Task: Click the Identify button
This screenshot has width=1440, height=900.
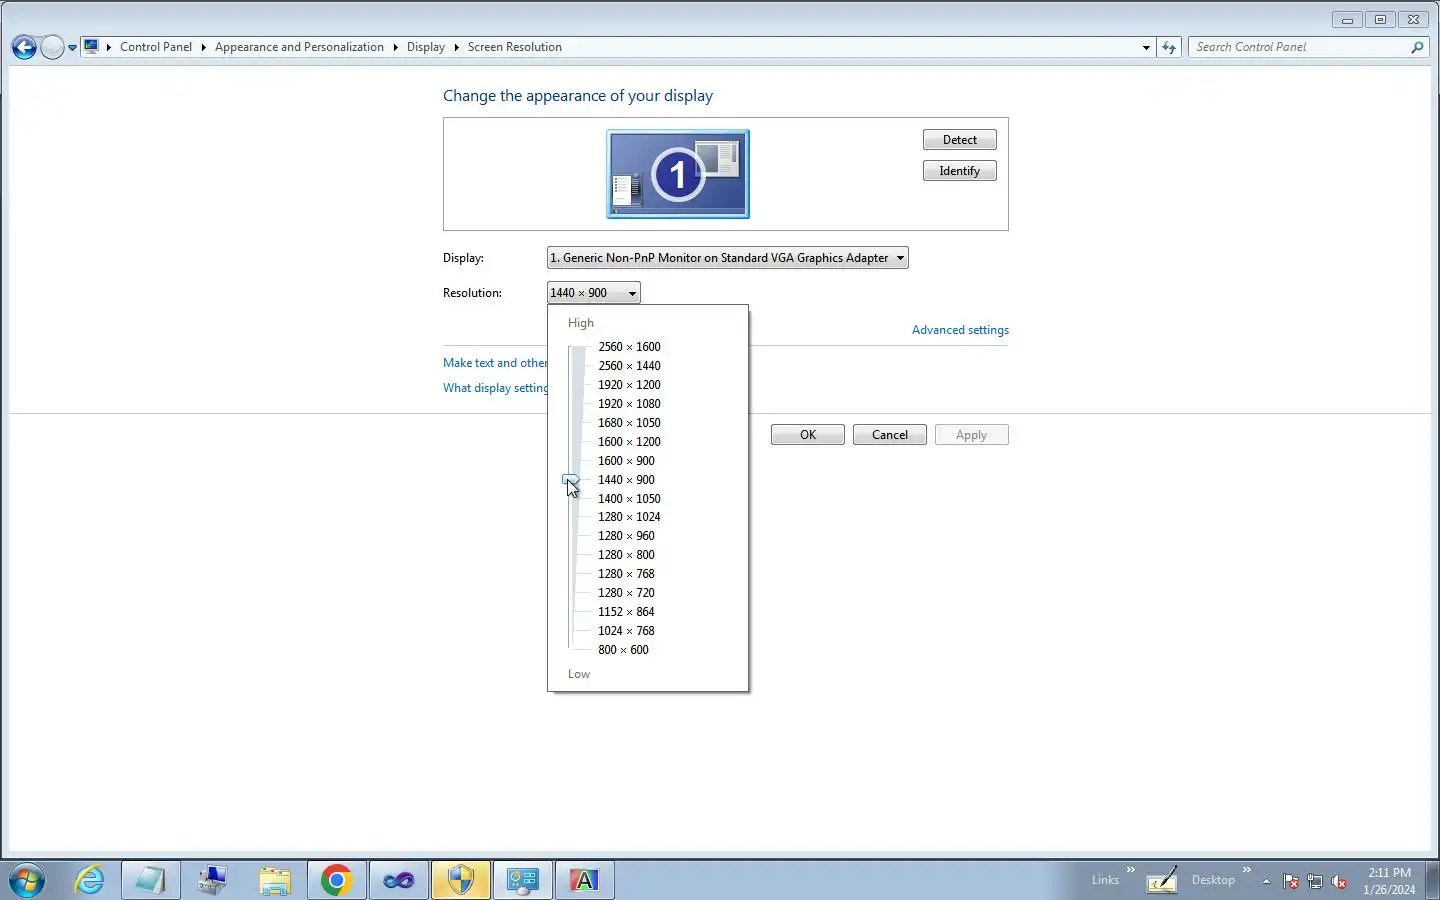Action: pos(960,171)
